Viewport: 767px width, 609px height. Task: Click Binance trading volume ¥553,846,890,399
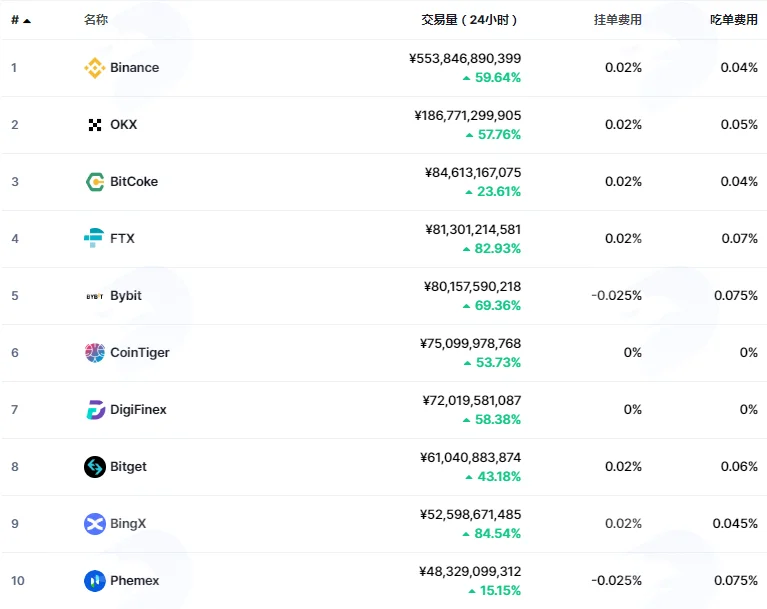pos(465,59)
